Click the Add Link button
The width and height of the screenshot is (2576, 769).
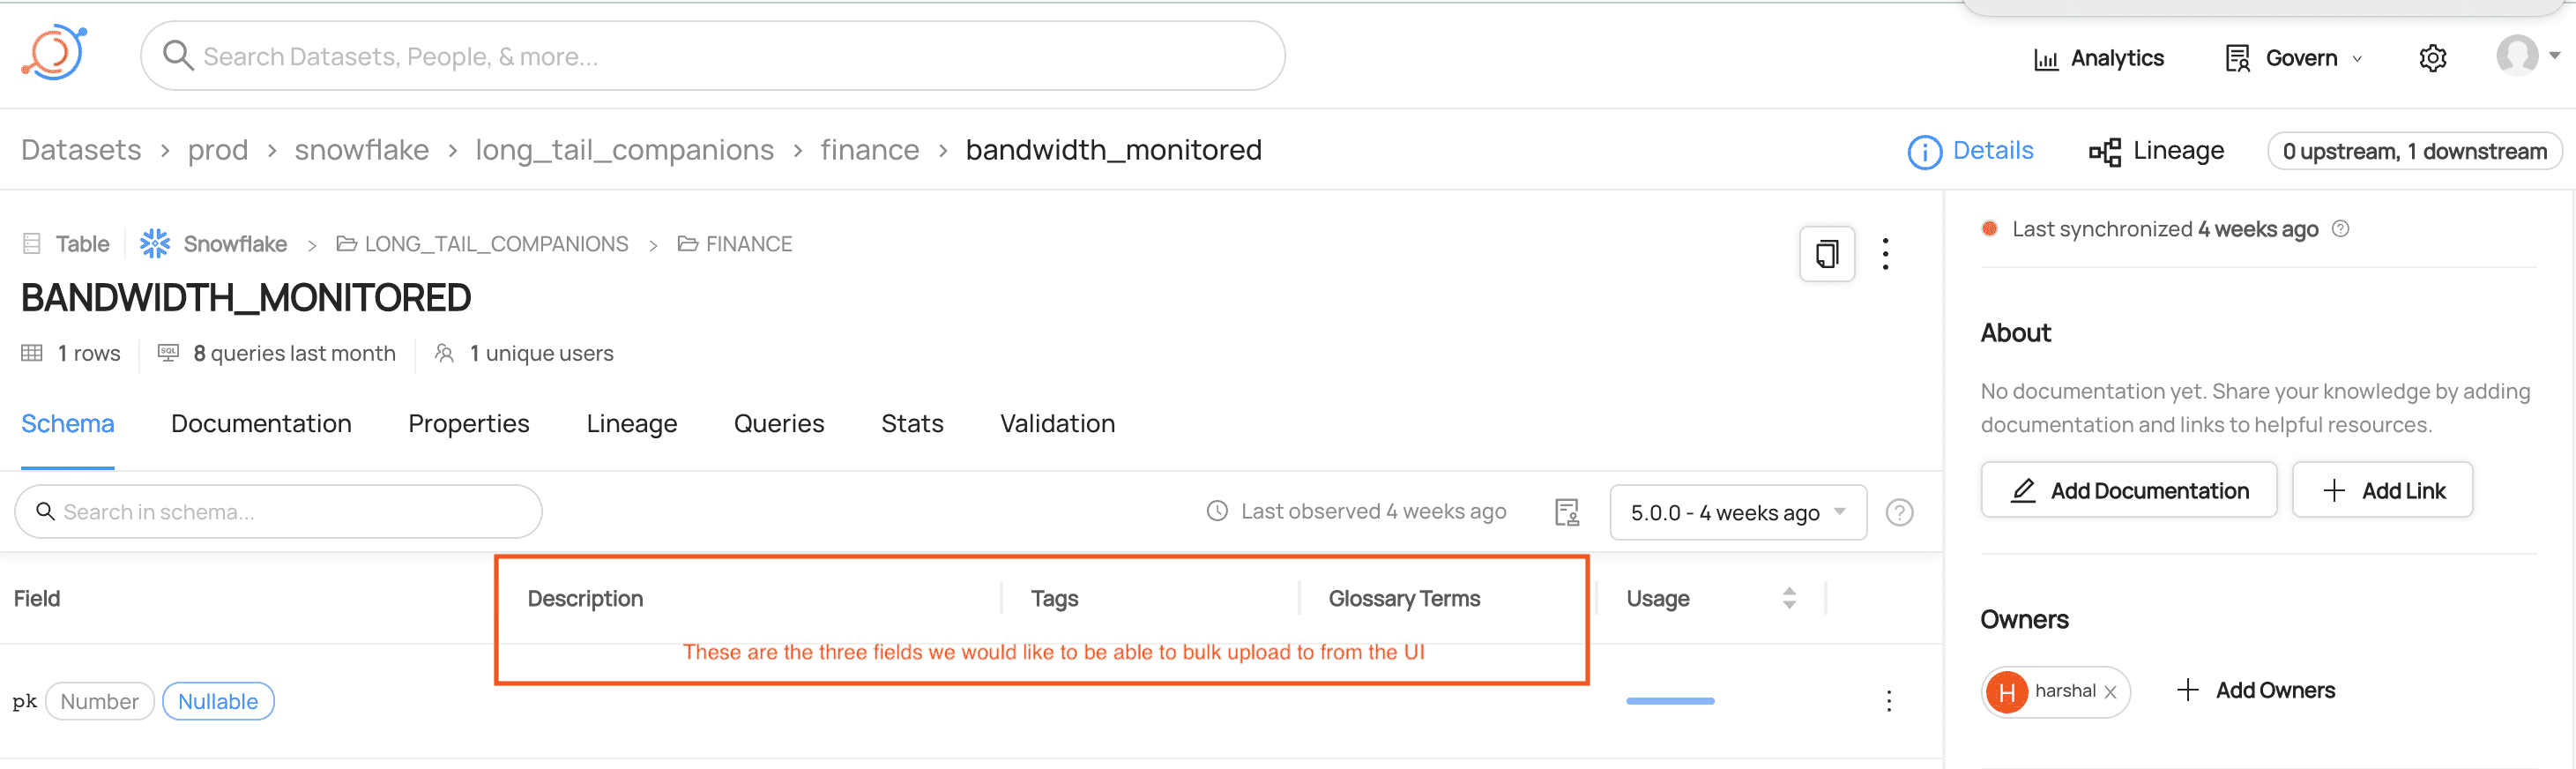(2381, 490)
